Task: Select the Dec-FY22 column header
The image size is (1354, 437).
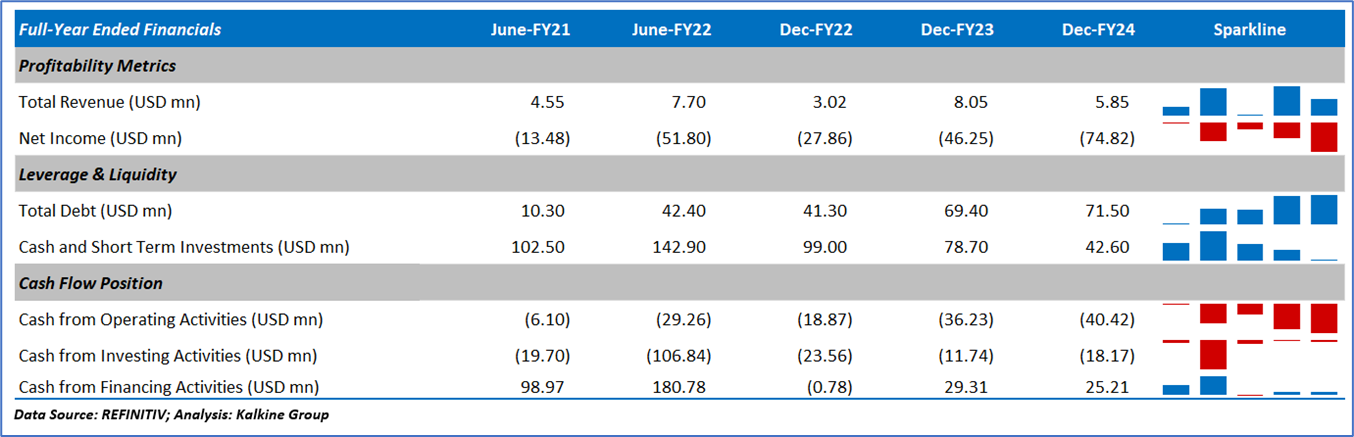Action: point(816,30)
